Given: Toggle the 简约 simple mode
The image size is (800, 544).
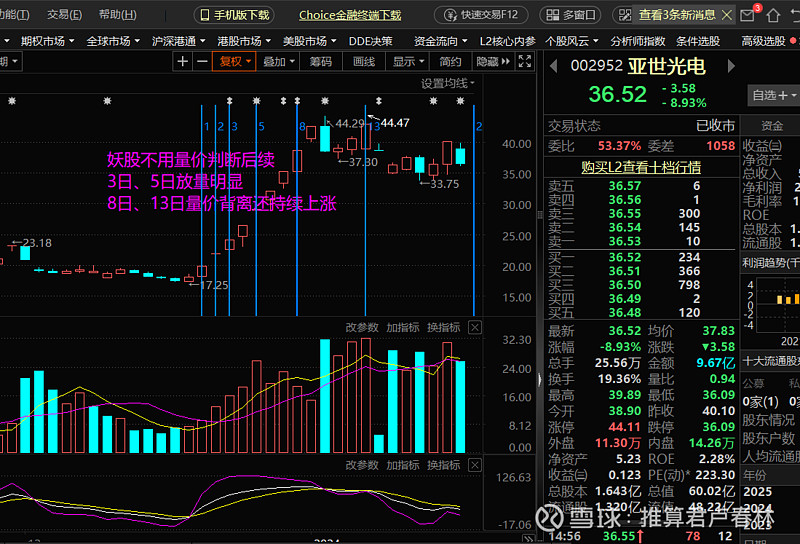Looking at the screenshot, I should (450, 61).
